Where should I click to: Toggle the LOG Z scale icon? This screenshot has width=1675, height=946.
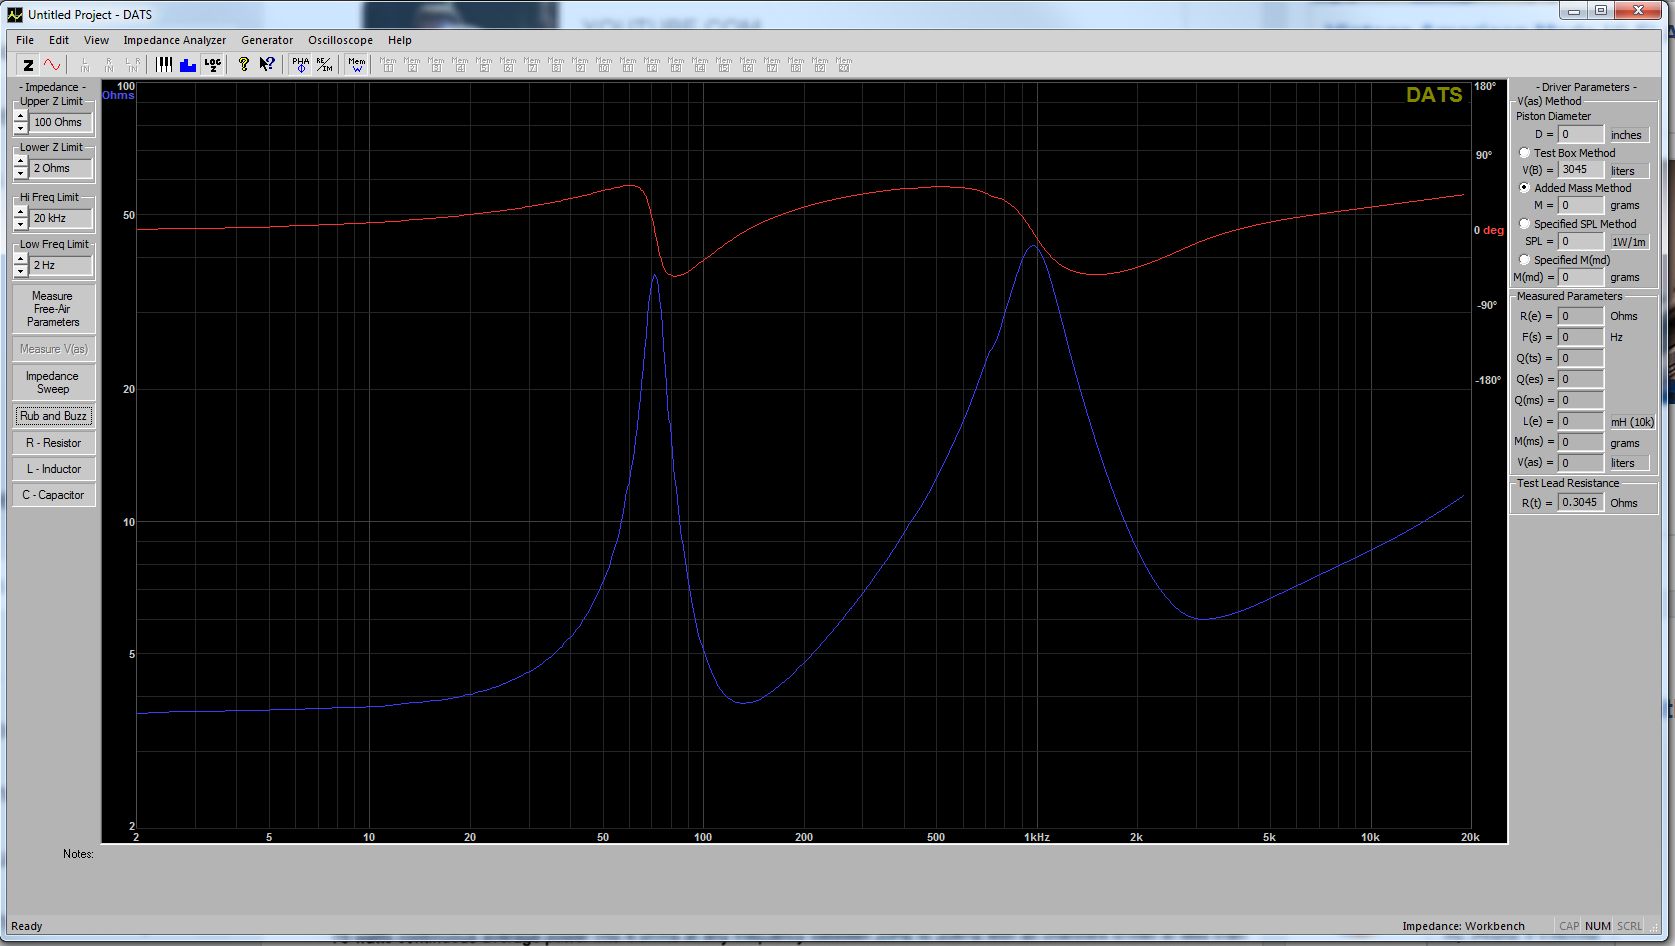tap(212, 65)
